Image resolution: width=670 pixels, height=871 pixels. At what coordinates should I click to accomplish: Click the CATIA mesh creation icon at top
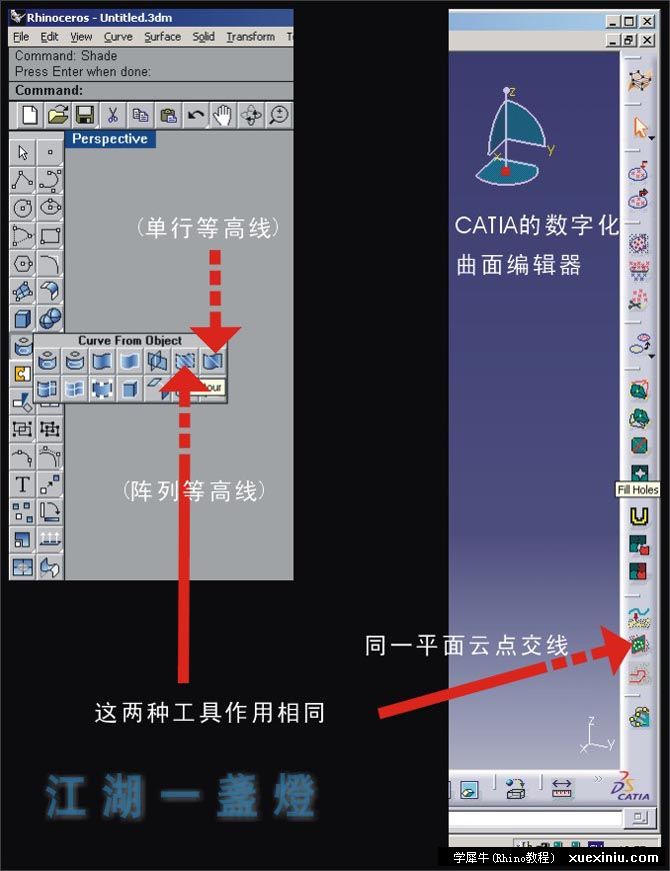pyautogui.click(x=639, y=81)
